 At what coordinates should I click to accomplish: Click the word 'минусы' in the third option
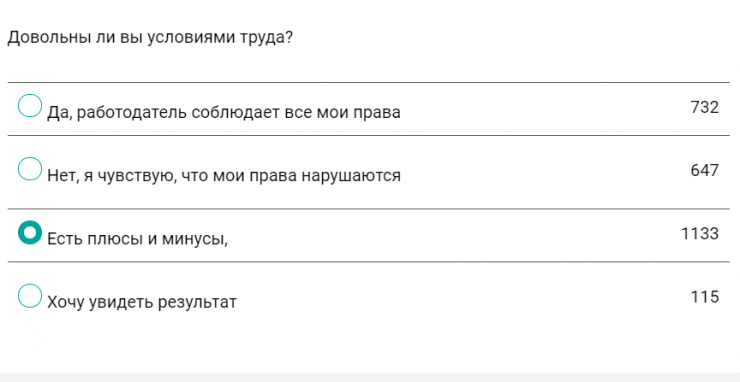pos(194,240)
